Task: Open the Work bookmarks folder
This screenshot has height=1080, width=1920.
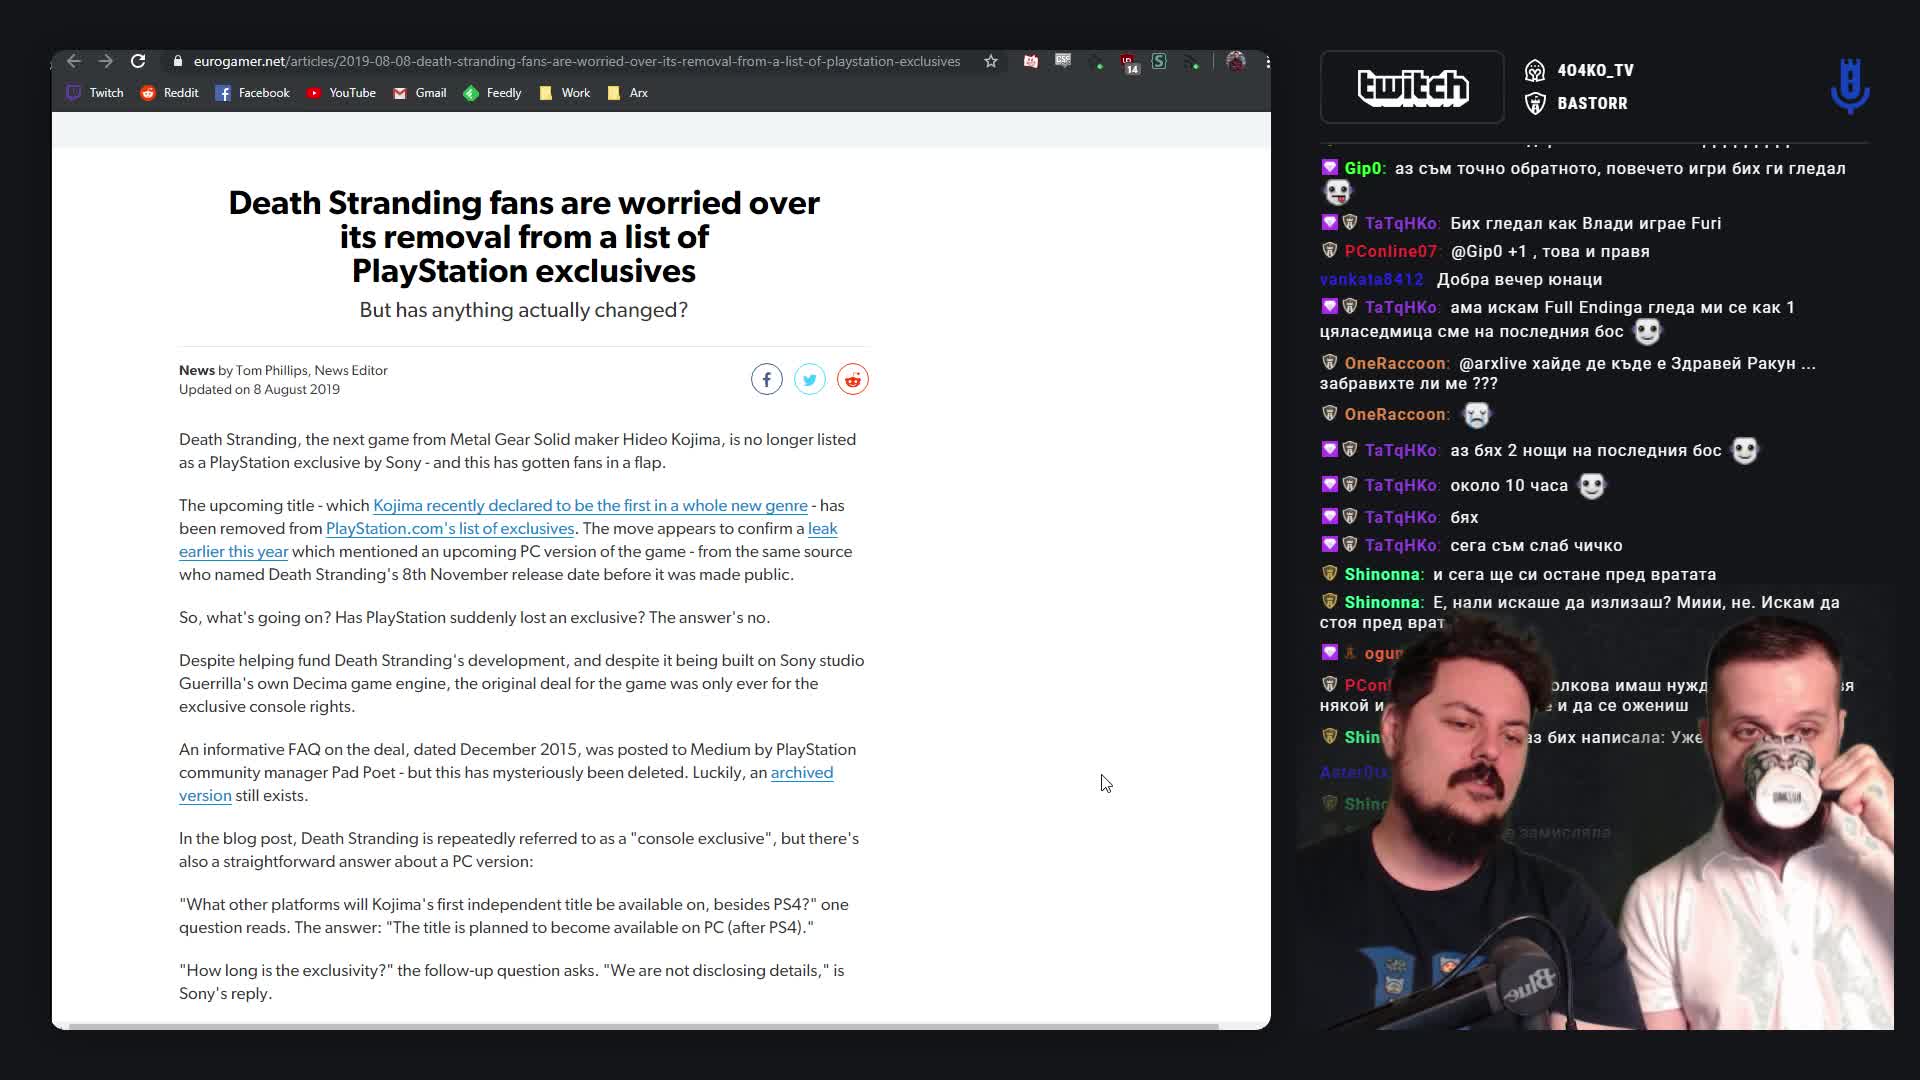Action: 564,93
